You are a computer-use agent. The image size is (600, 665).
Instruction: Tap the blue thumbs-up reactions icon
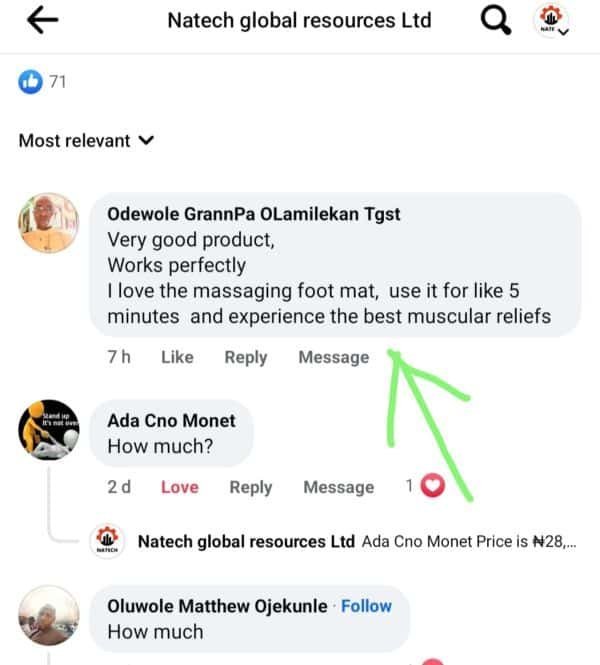click(x=30, y=82)
